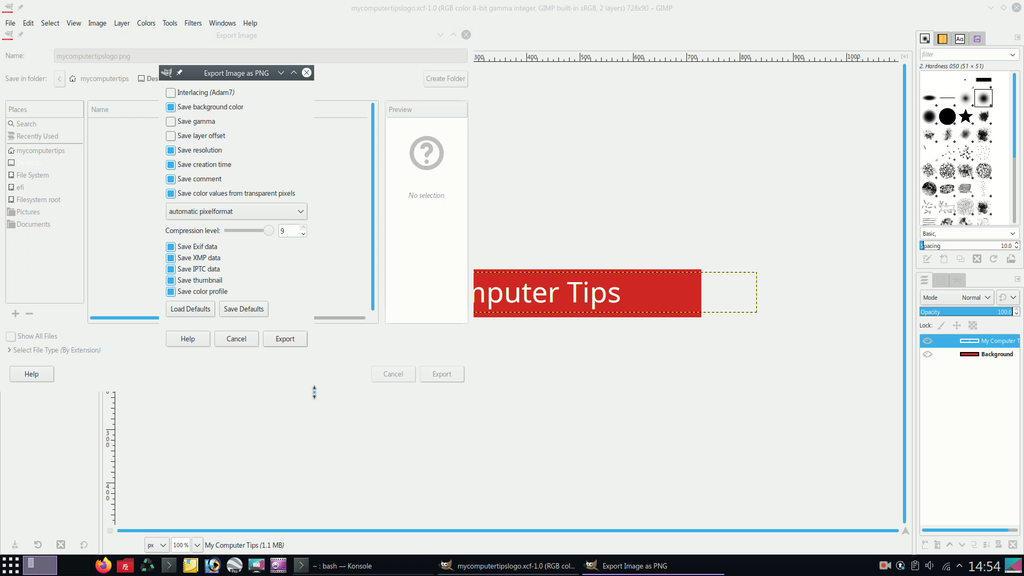1024x576 pixels.
Task: Select the large solid round brush
Action: coord(947,116)
